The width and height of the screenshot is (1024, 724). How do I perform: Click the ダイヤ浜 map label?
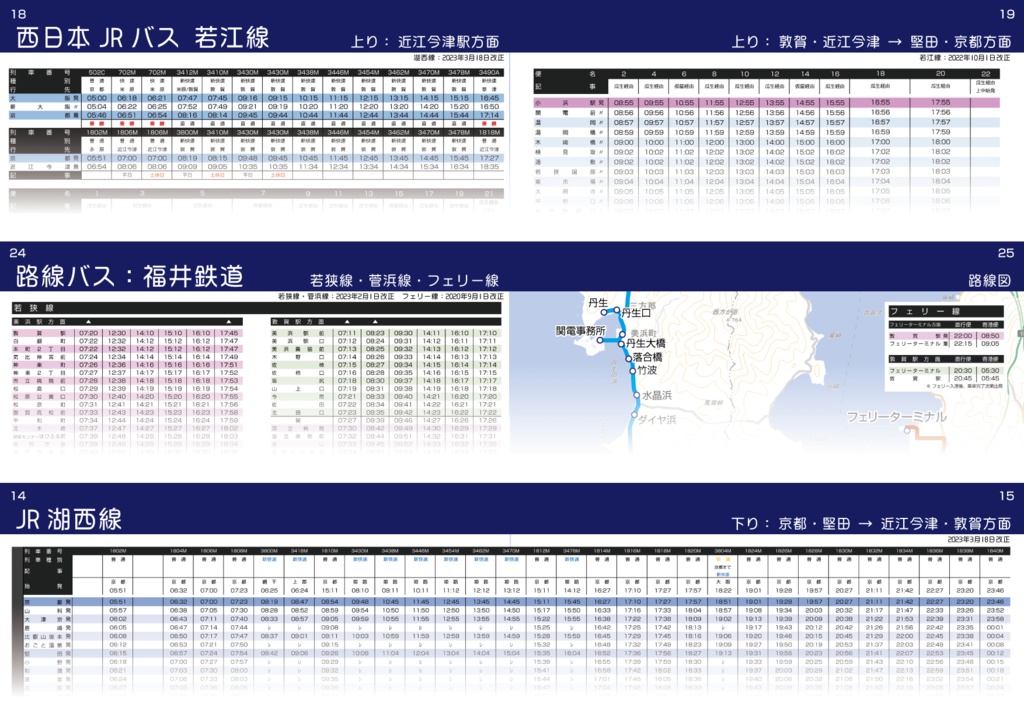tap(657, 420)
